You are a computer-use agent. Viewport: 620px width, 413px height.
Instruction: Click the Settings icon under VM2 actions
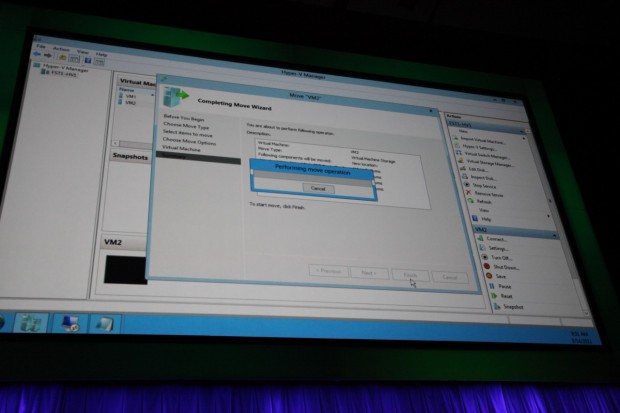(482, 247)
